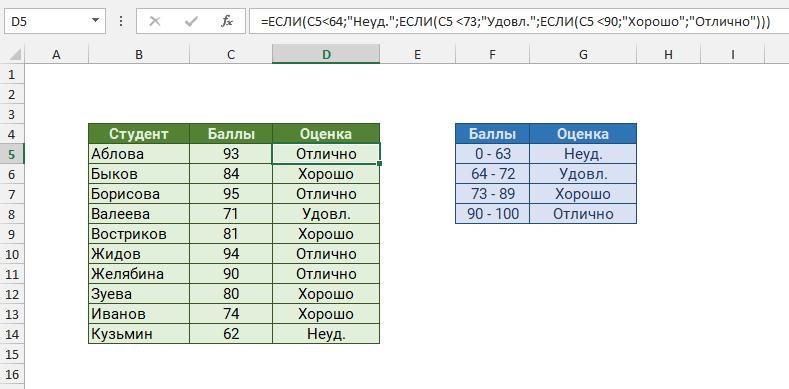
Task: Click the three-dot handle beside Name Box
Action: click(121, 21)
